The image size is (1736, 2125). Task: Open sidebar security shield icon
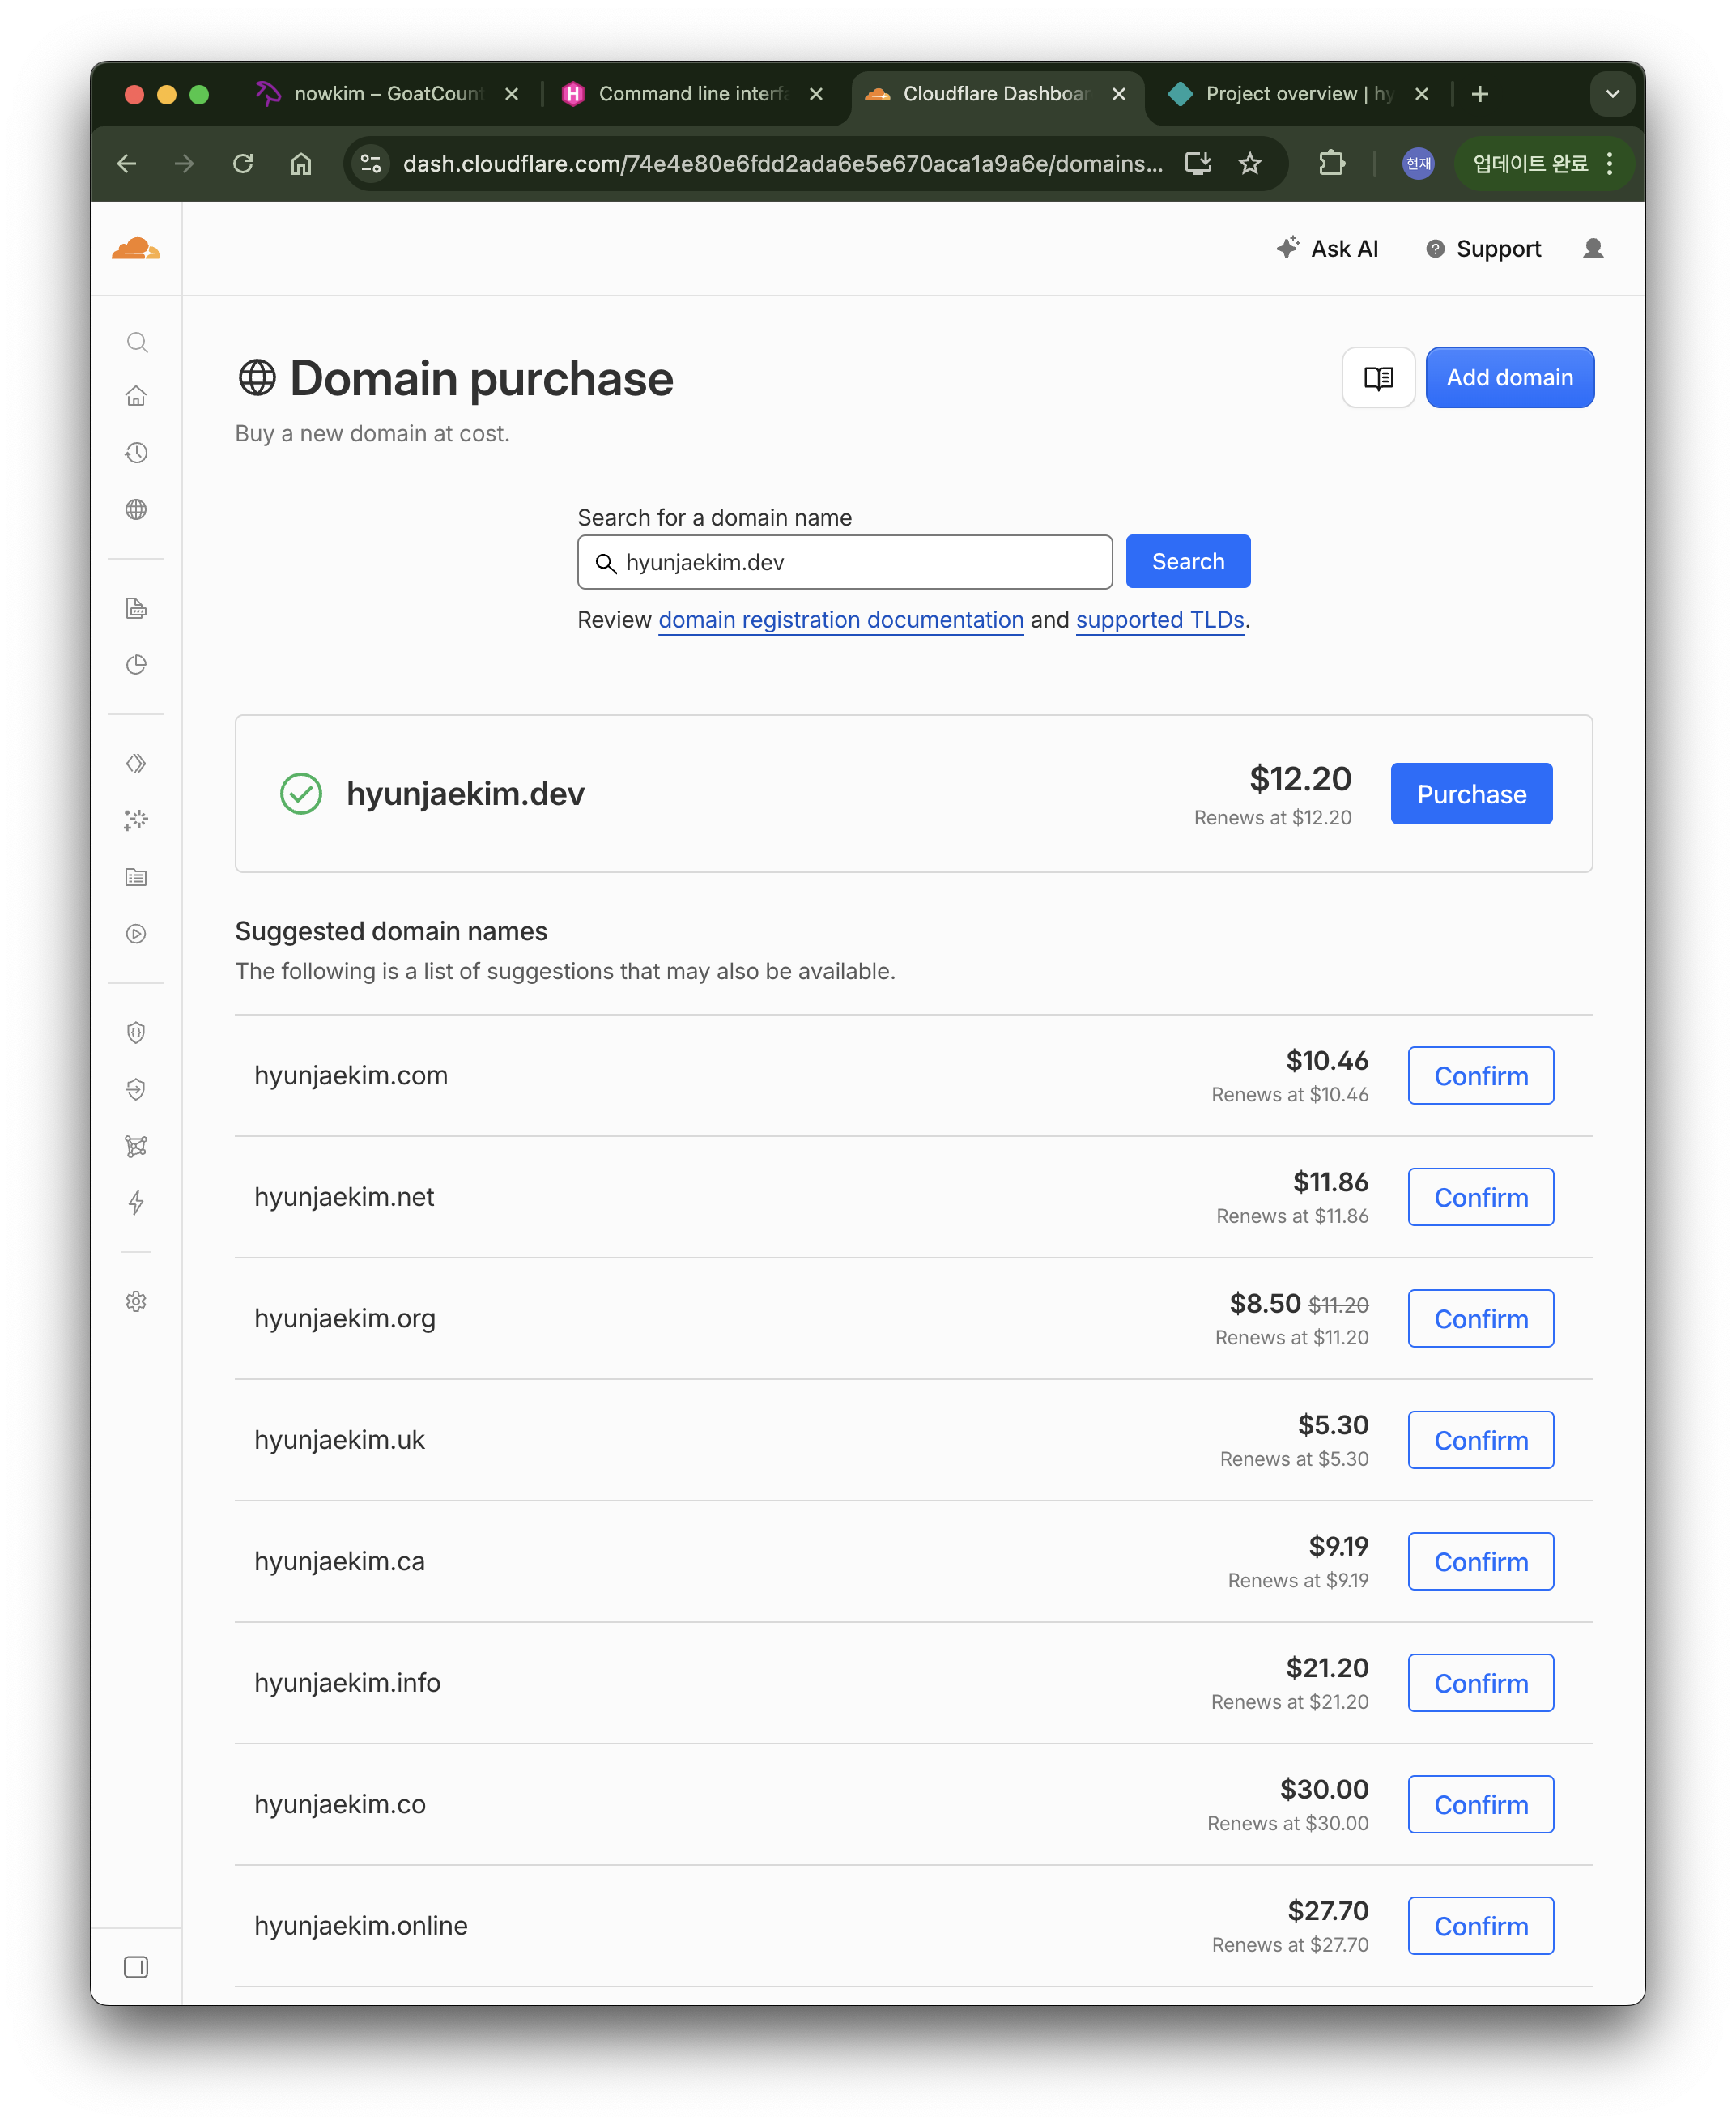point(137,1033)
